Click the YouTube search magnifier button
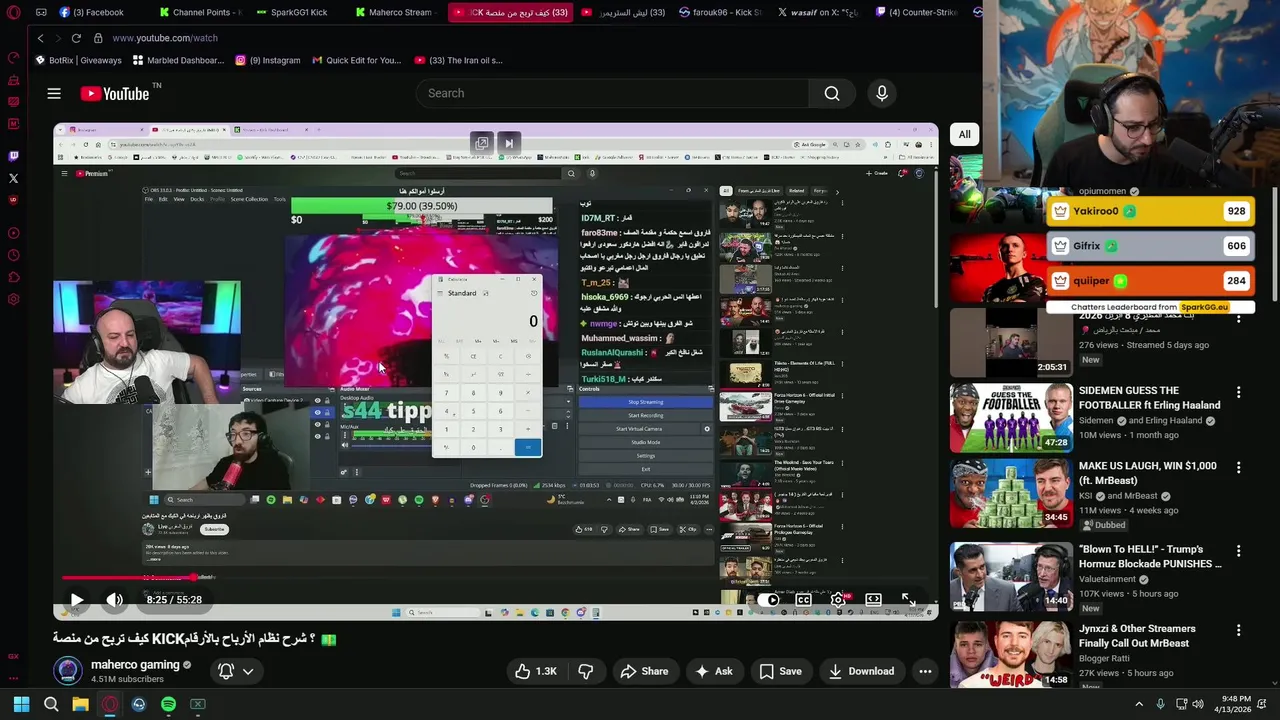The width and height of the screenshot is (1280, 720). tap(832, 93)
